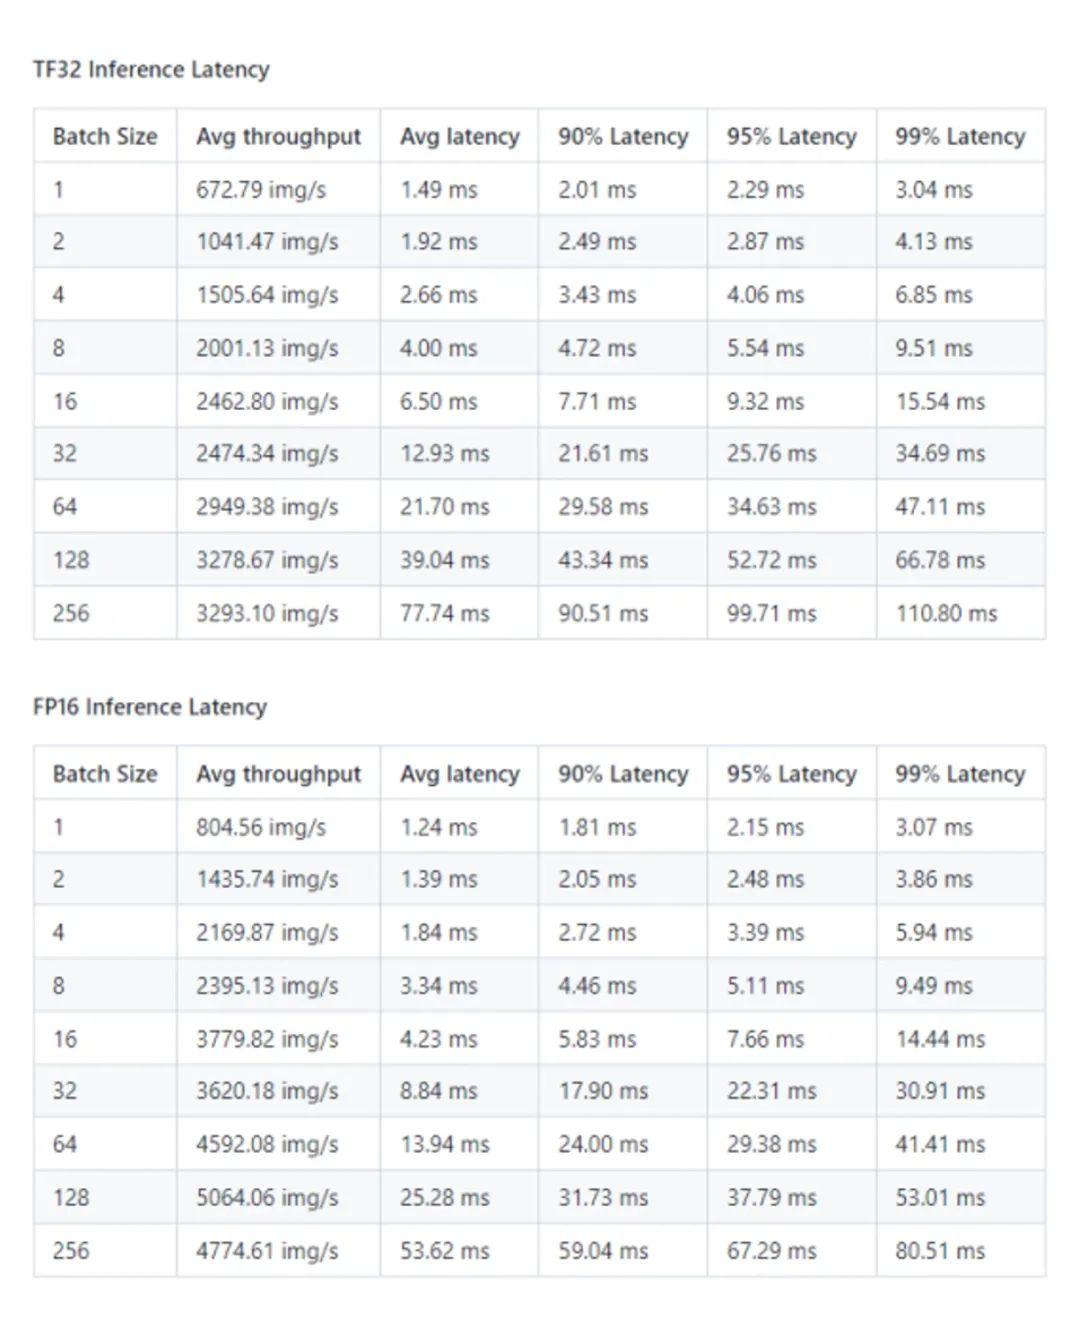Click the 34.63 ms latency value
1080x1336 pixels.
coord(771,507)
